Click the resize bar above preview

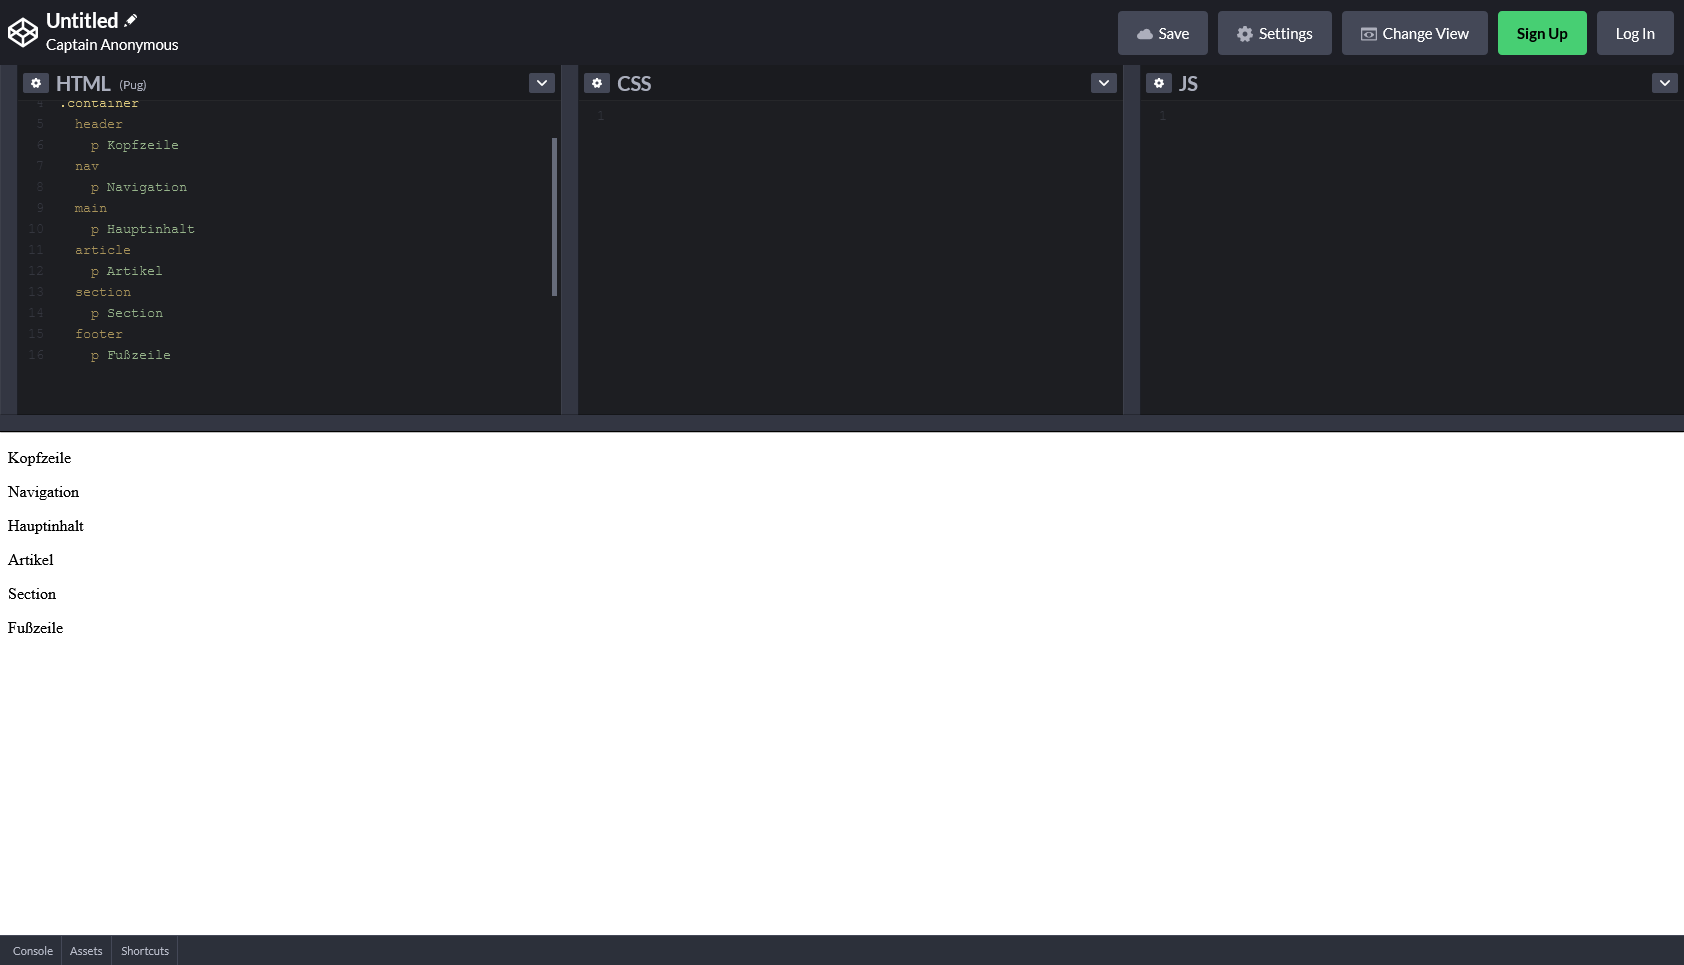[x=842, y=423]
